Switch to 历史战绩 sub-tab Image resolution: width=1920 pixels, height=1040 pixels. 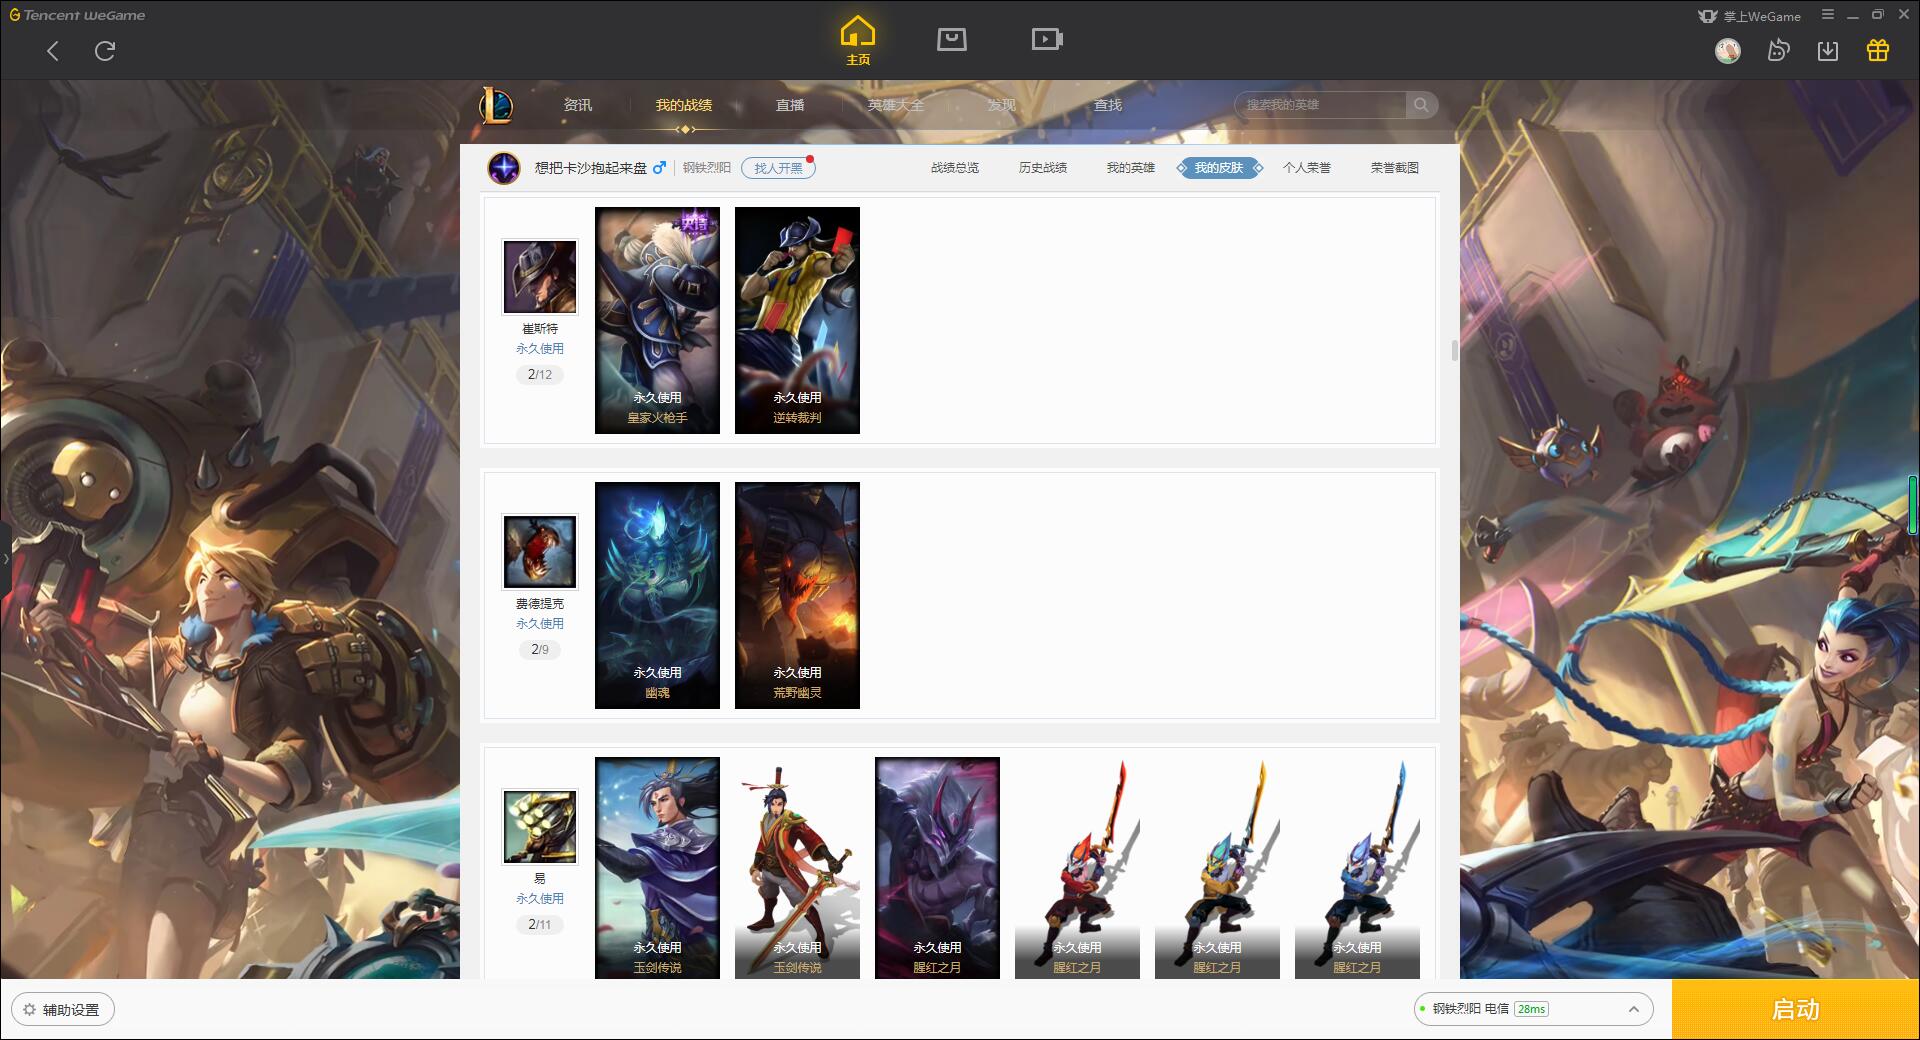click(1043, 168)
